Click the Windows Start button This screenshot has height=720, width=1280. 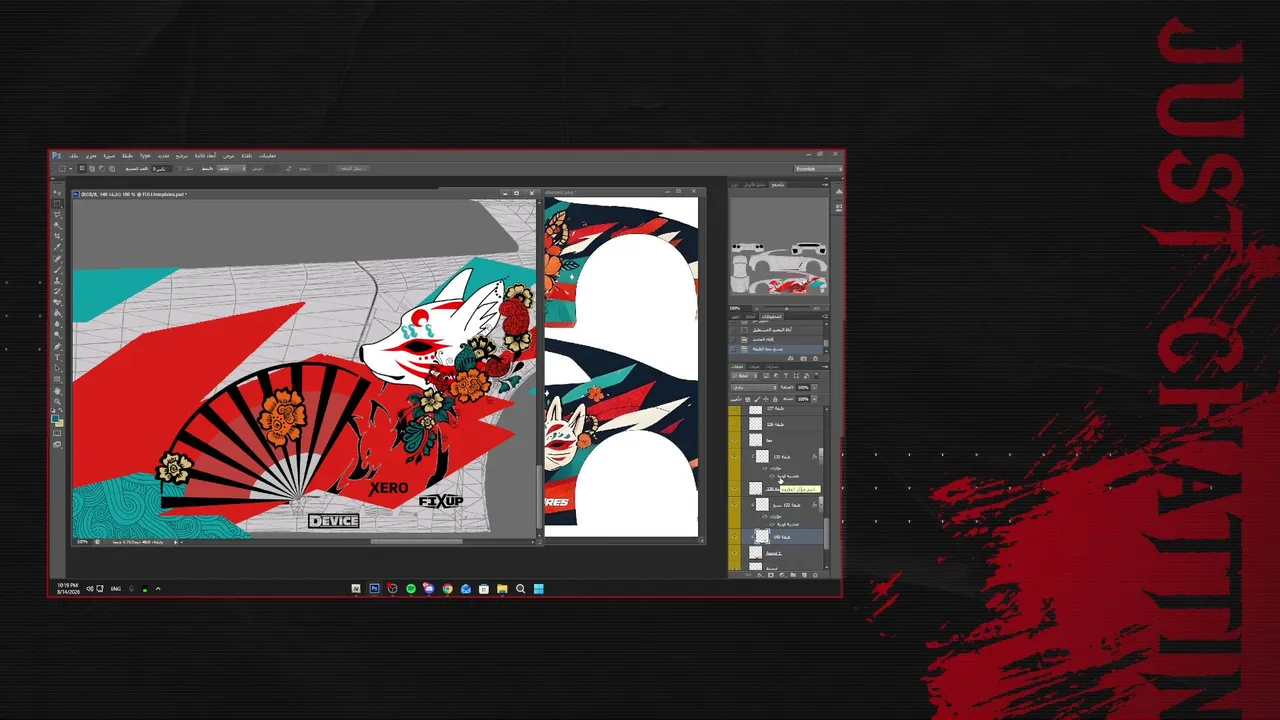(x=538, y=589)
